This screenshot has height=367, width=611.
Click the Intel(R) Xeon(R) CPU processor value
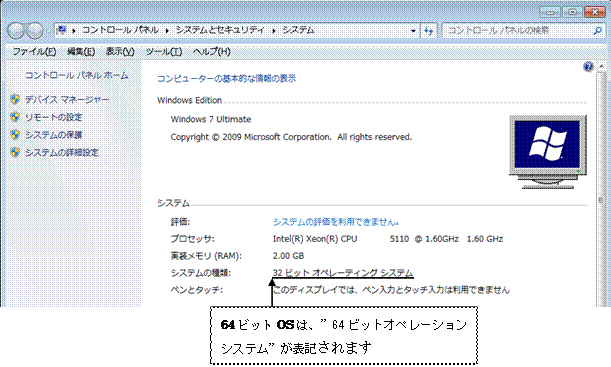click(x=388, y=239)
